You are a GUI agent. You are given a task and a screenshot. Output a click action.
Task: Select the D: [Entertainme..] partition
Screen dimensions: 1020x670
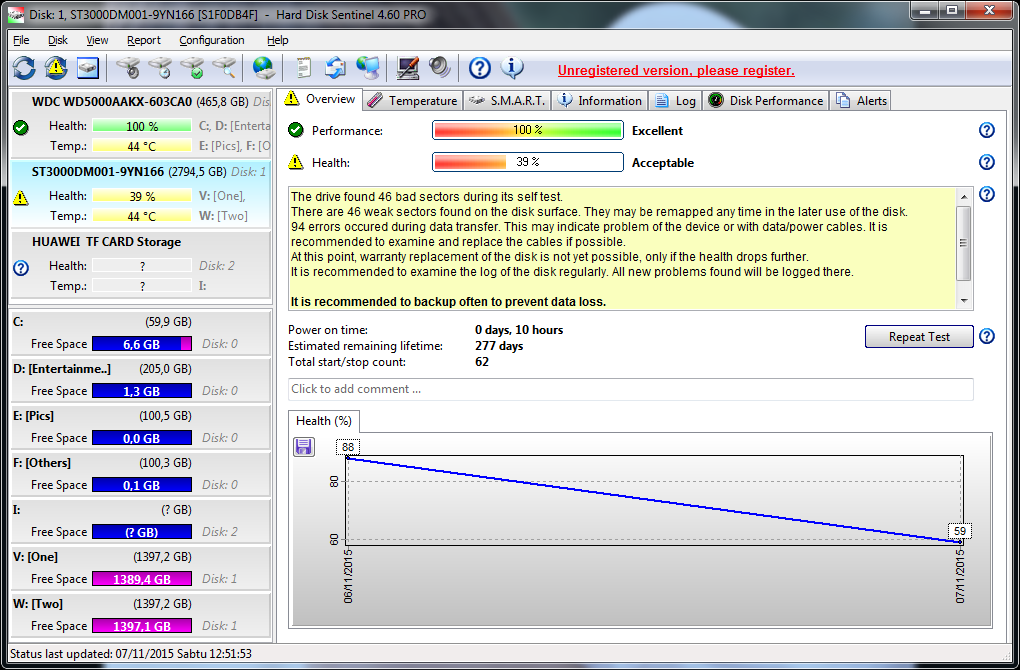point(141,379)
